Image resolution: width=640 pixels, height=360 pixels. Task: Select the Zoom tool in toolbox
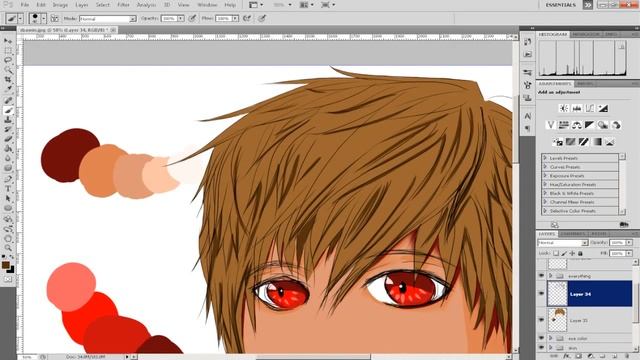(x=8, y=248)
